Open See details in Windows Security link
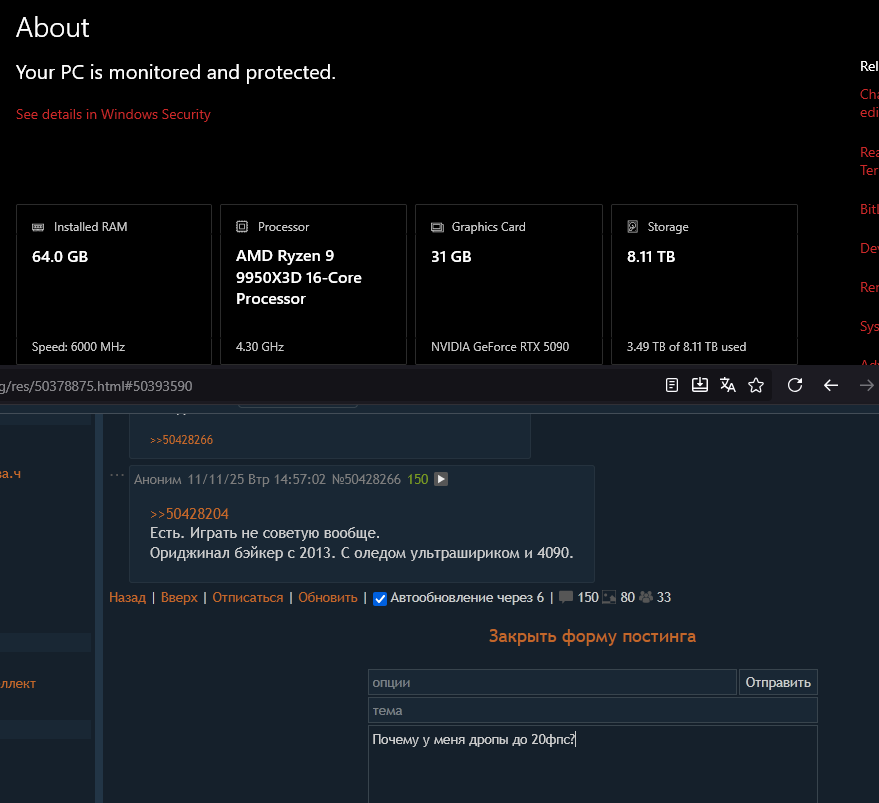 pyautogui.click(x=113, y=114)
